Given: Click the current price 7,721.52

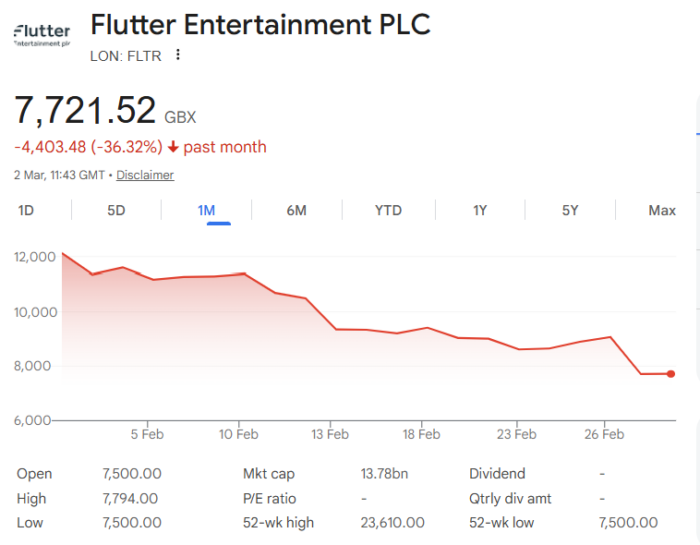Looking at the screenshot, I should pos(85,110).
